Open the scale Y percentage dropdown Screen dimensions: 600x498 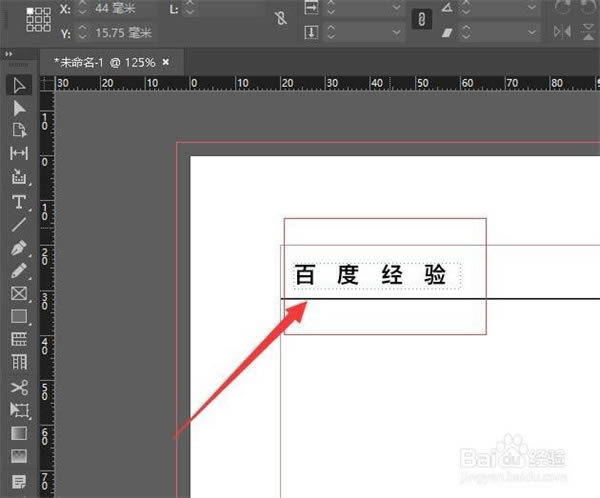(x=396, y=33)
